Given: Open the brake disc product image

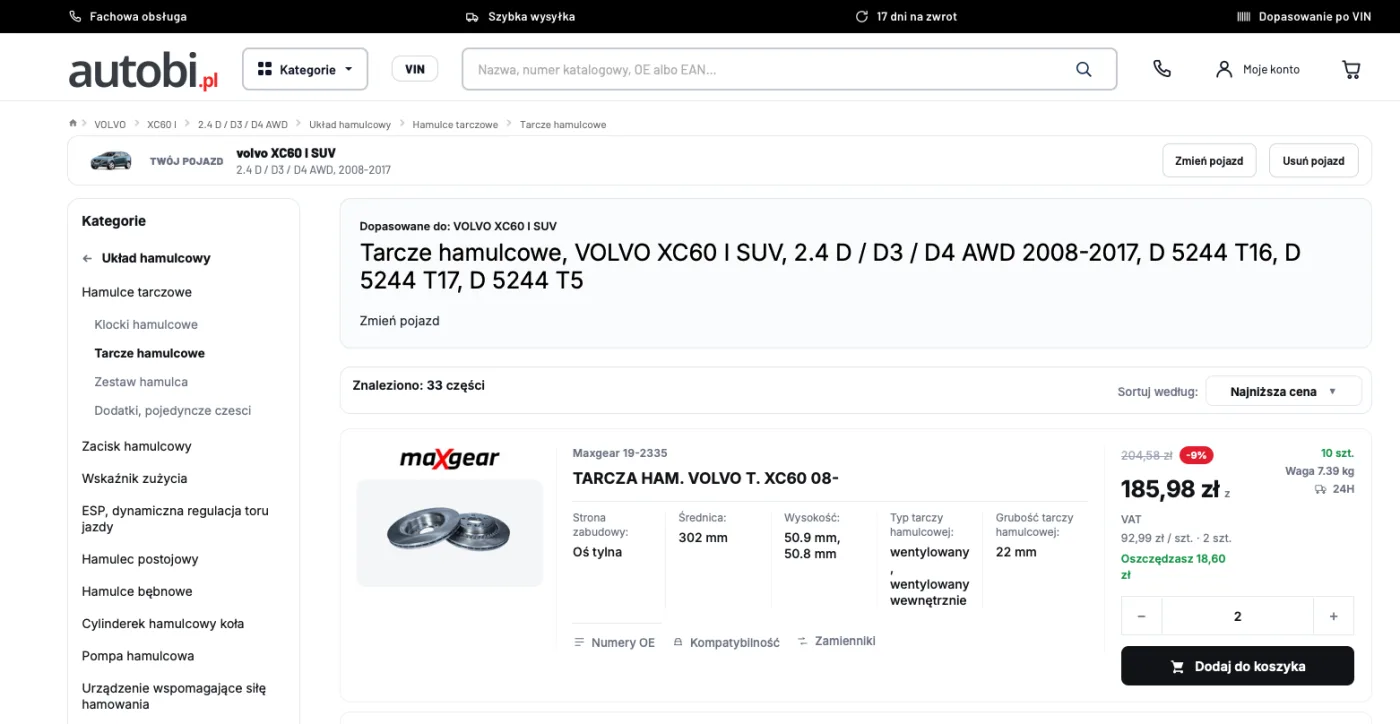Looking at the screenshot, I should 450,532.
